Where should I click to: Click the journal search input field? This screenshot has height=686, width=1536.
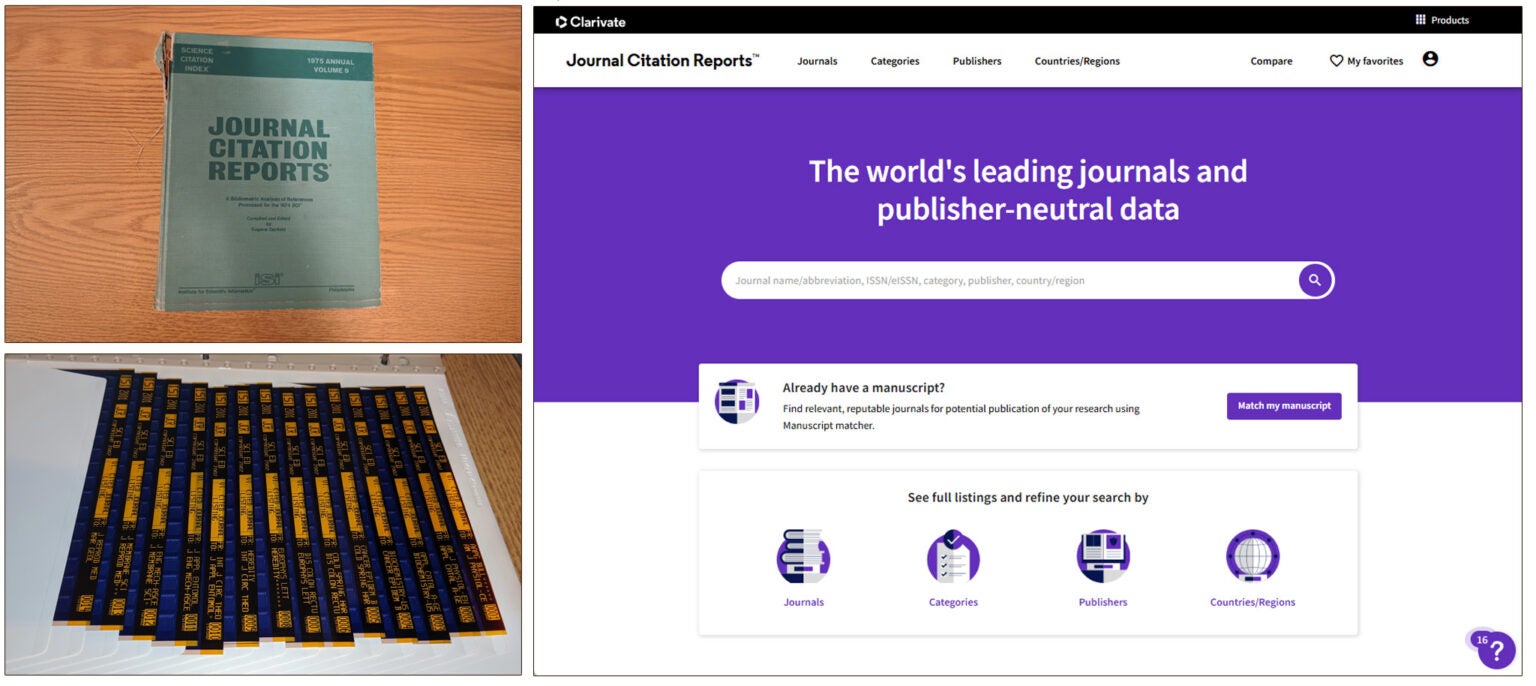tap(1000, 280)
